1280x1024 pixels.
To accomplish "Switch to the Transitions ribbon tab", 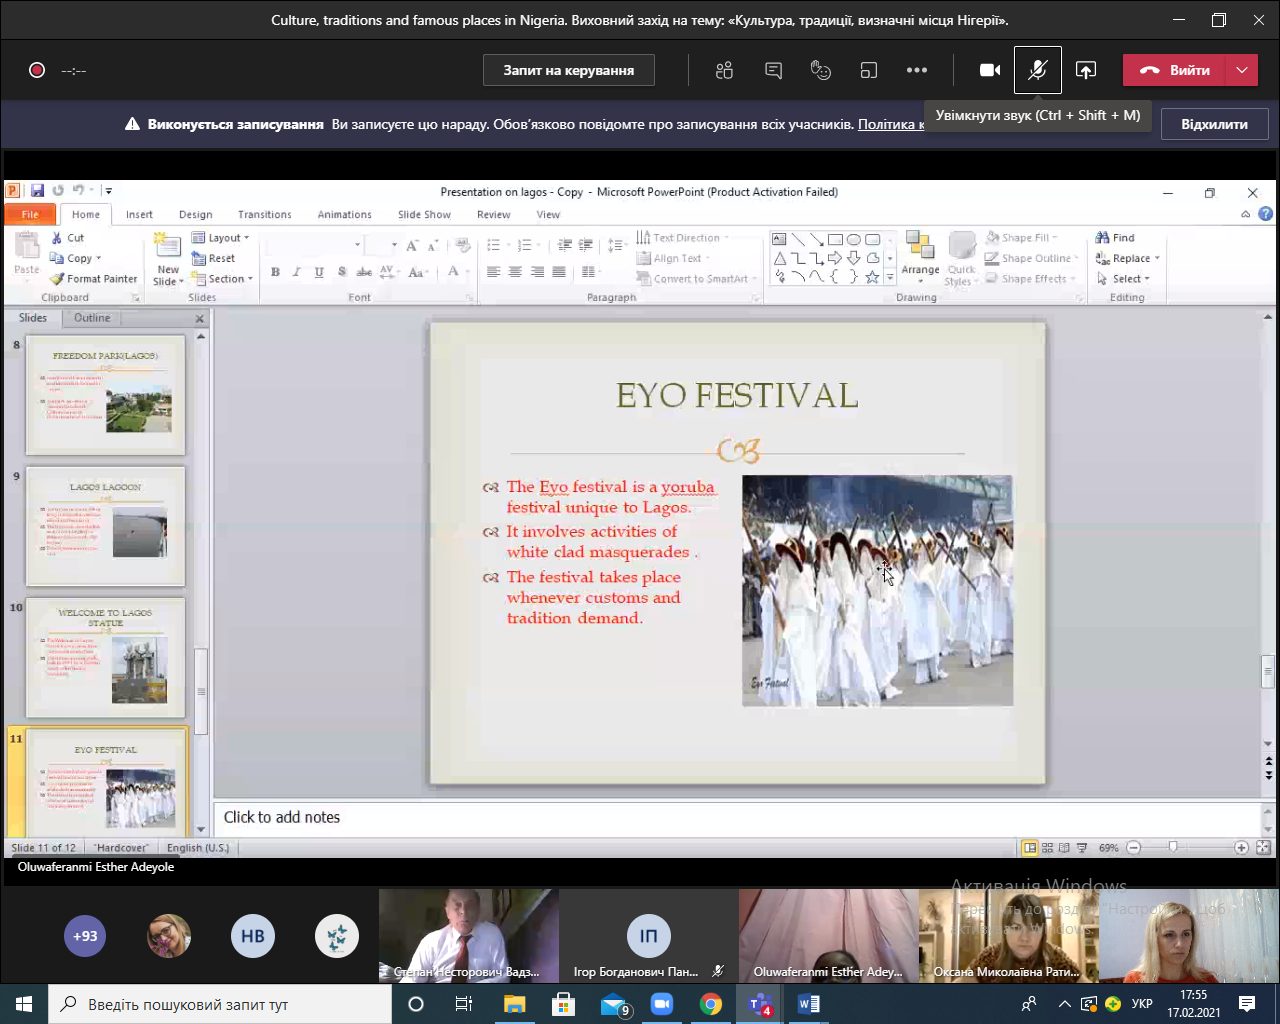I will [x=264, y=214].
